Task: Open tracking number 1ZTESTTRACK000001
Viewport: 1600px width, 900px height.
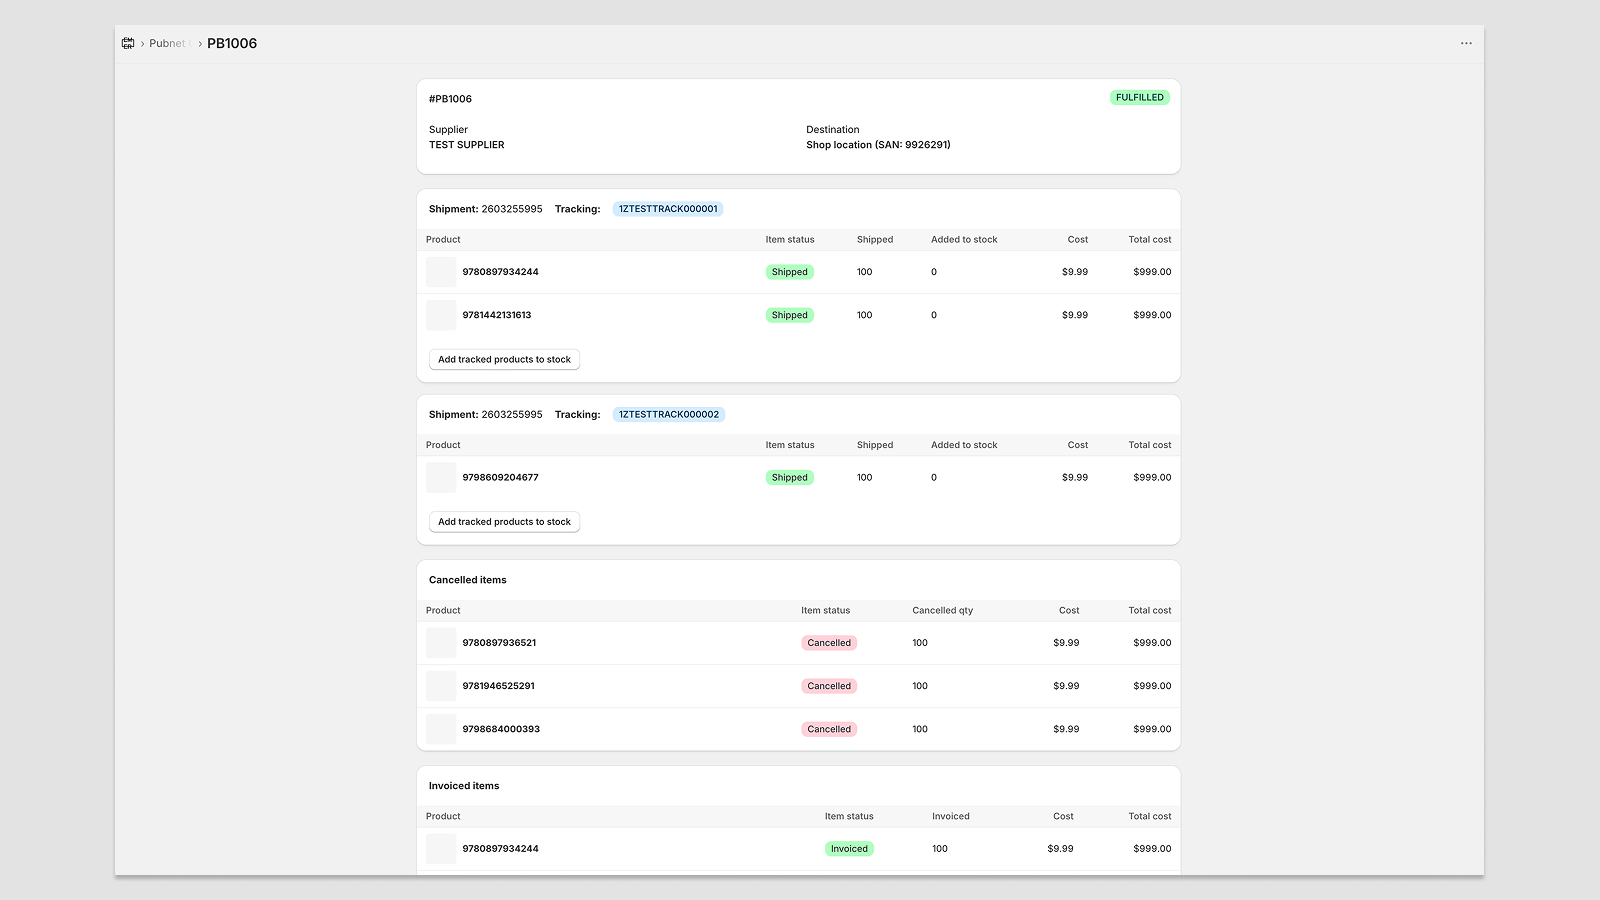Action: click(x=668, y=209)
